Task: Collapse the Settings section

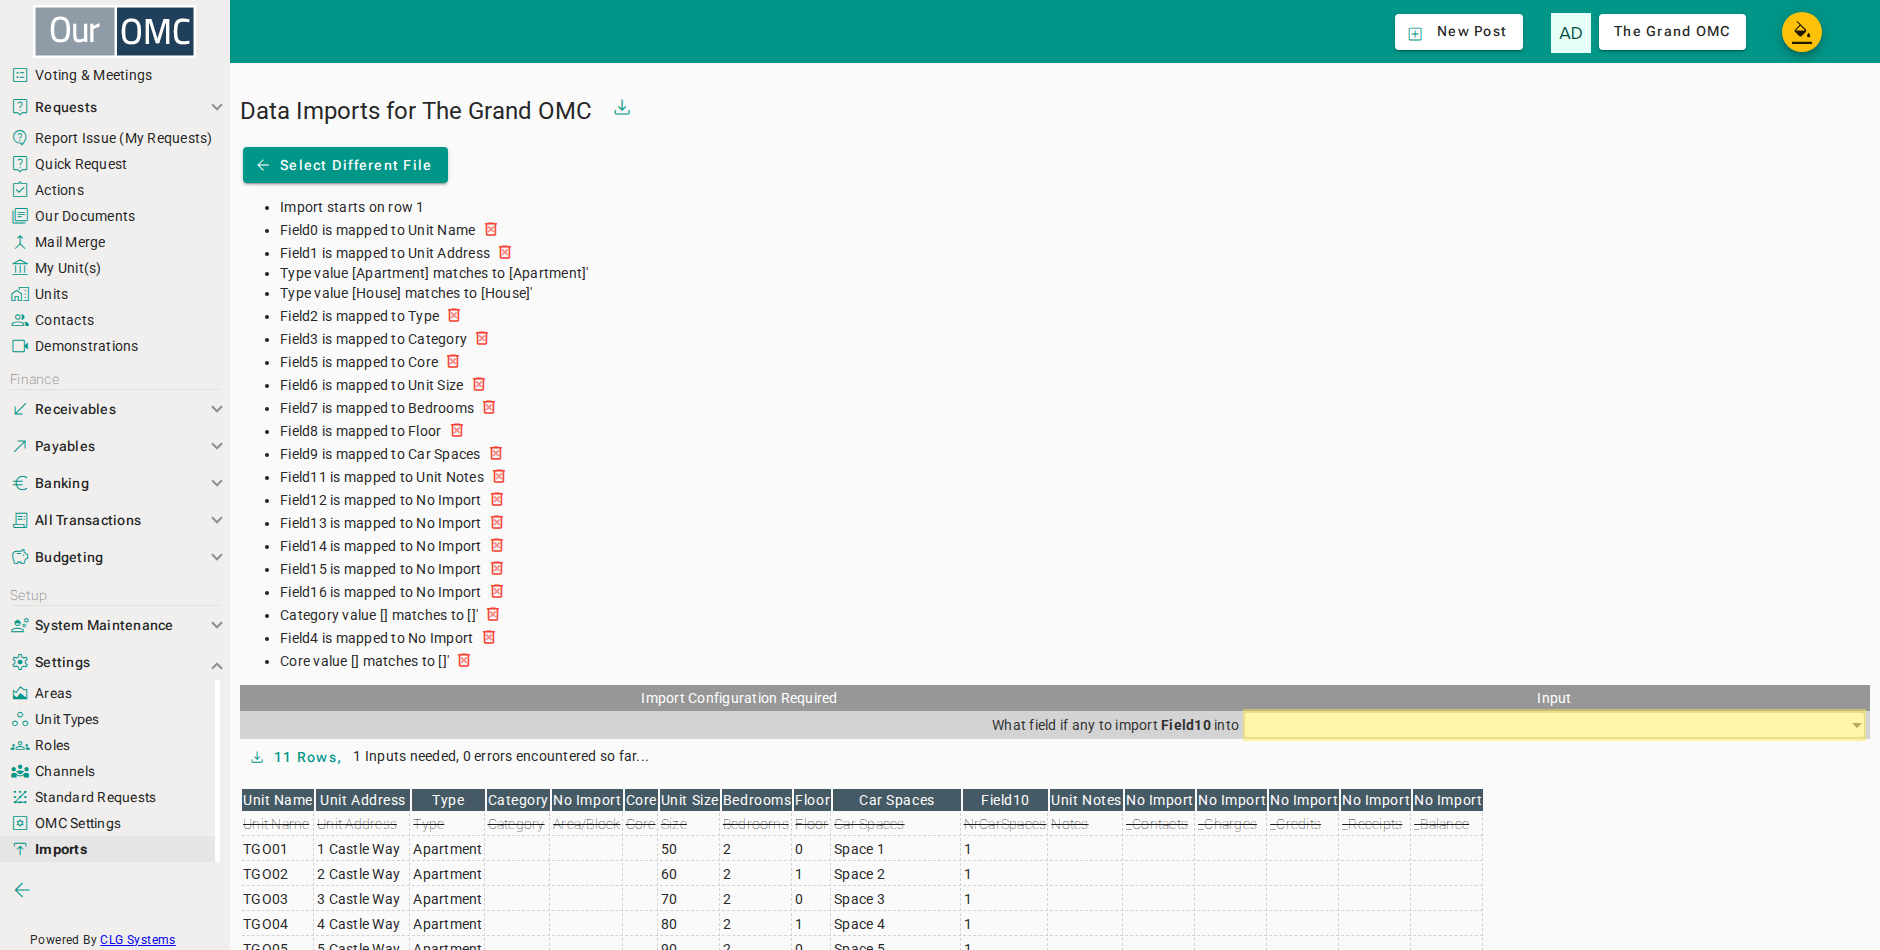Action: coord(115,662)
